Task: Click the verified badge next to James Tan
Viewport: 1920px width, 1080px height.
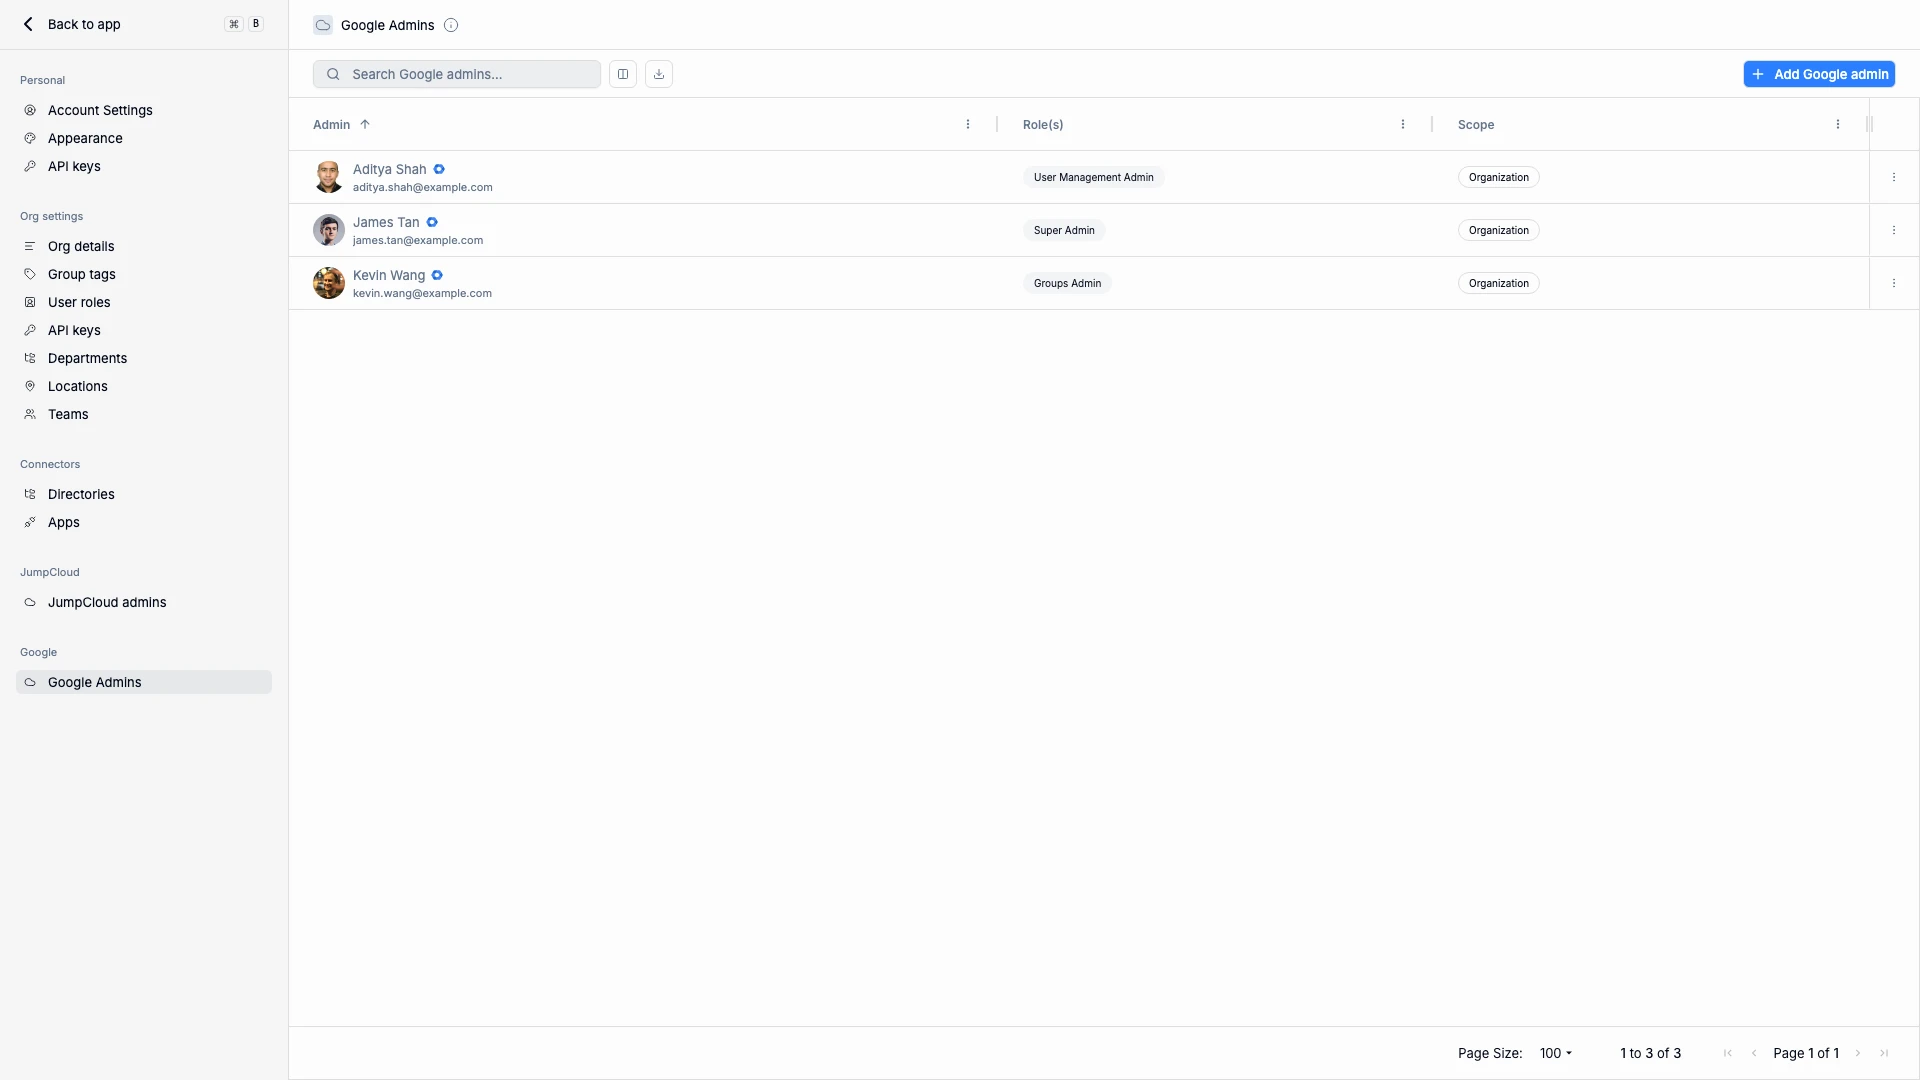Action: point(432,222)
